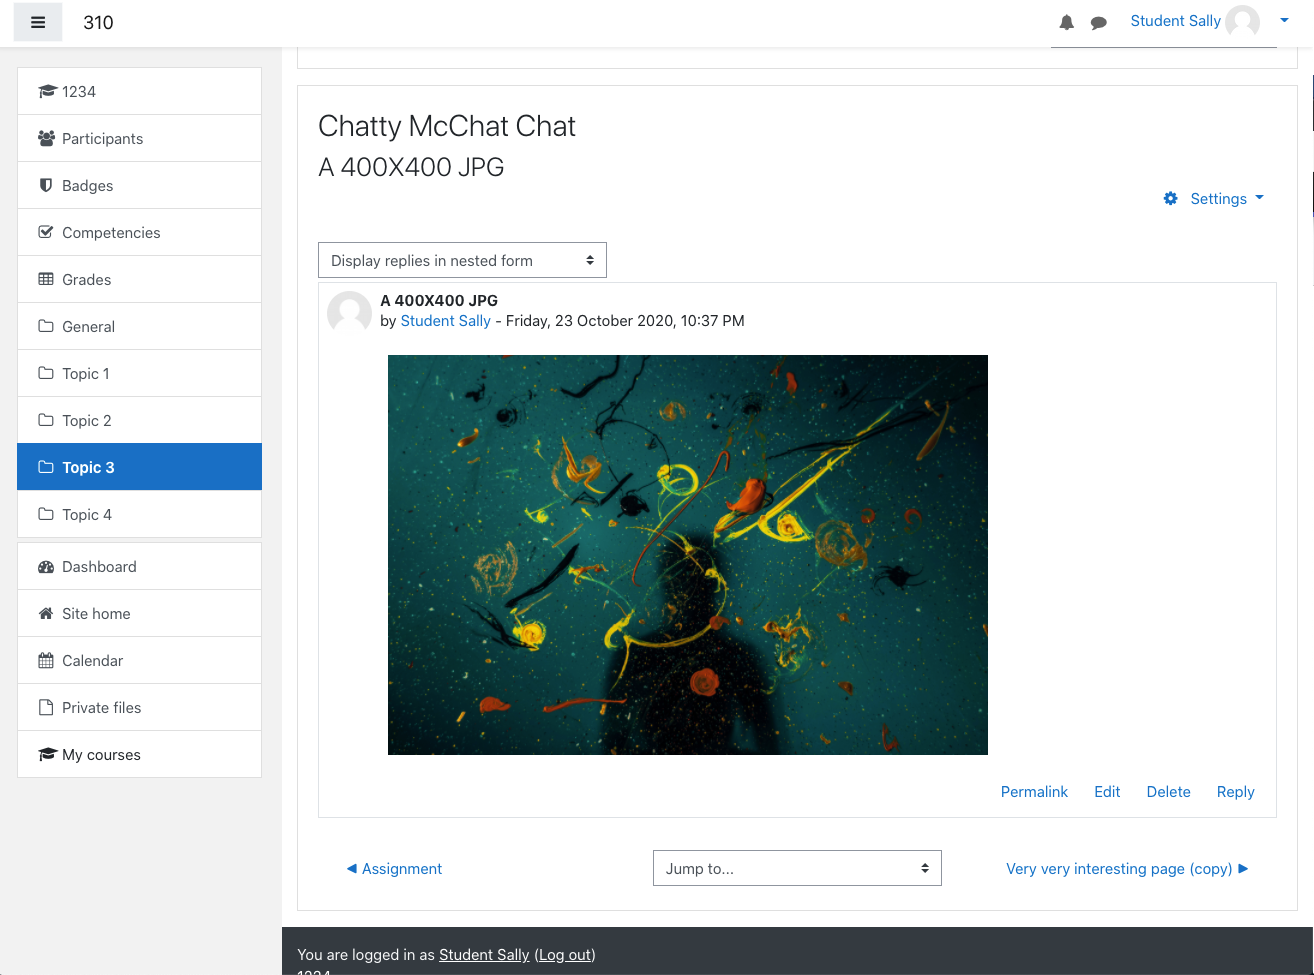Click the Private files document icon
Image resolution: width=1314 pixels, height=975 pixels.
[46, 707]
